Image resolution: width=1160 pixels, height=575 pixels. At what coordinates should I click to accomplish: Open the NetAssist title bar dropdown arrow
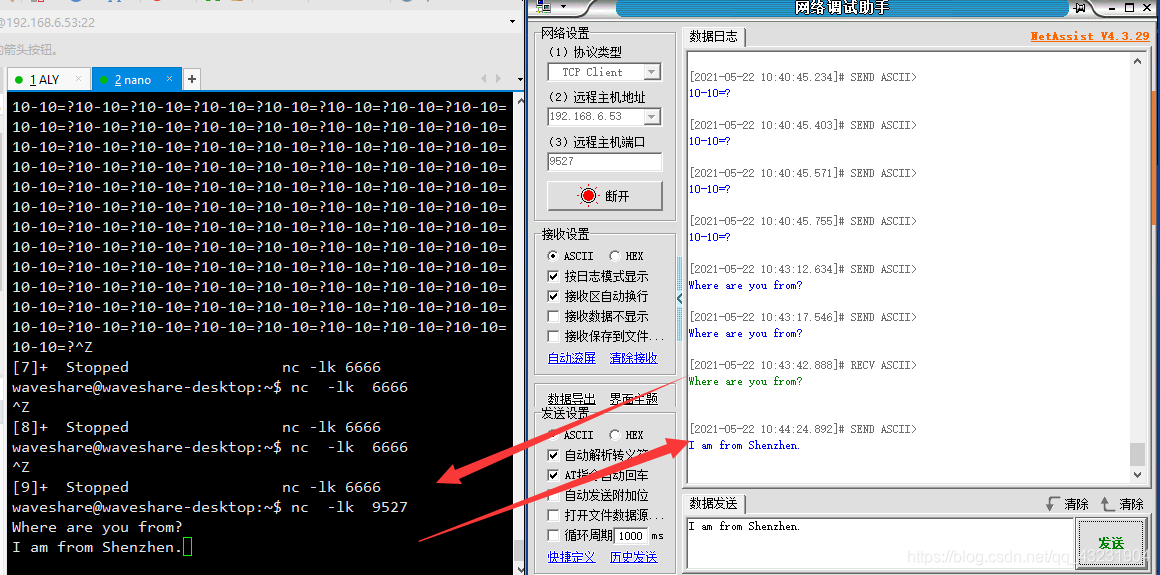pyautogui.click(x=563, y=7)
